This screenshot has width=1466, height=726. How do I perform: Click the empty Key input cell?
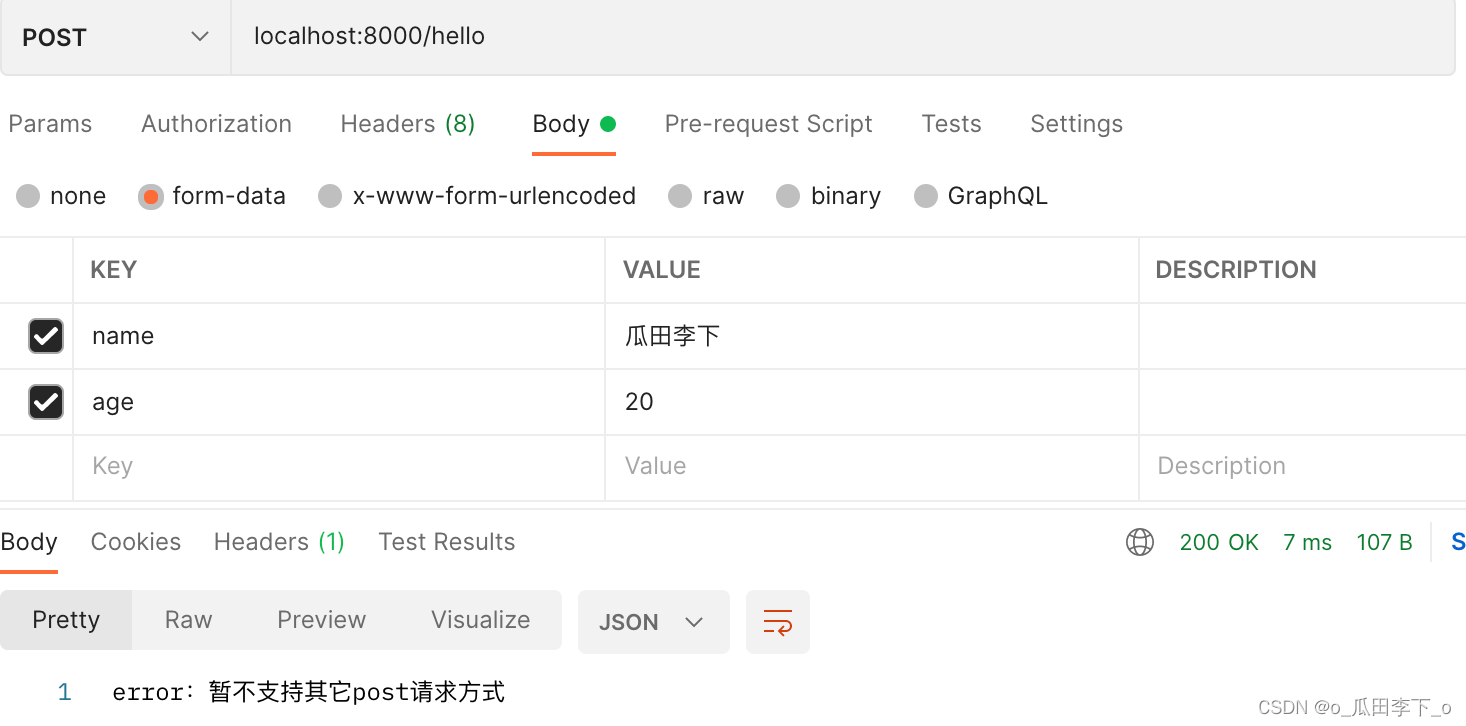pos(338,466)
